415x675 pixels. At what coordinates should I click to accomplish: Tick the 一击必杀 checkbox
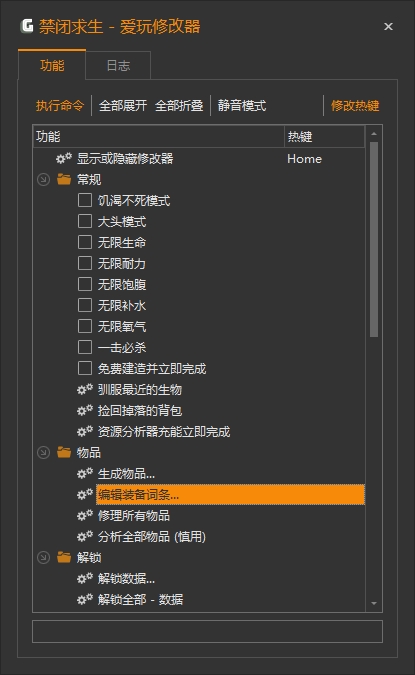coord(85,347)
